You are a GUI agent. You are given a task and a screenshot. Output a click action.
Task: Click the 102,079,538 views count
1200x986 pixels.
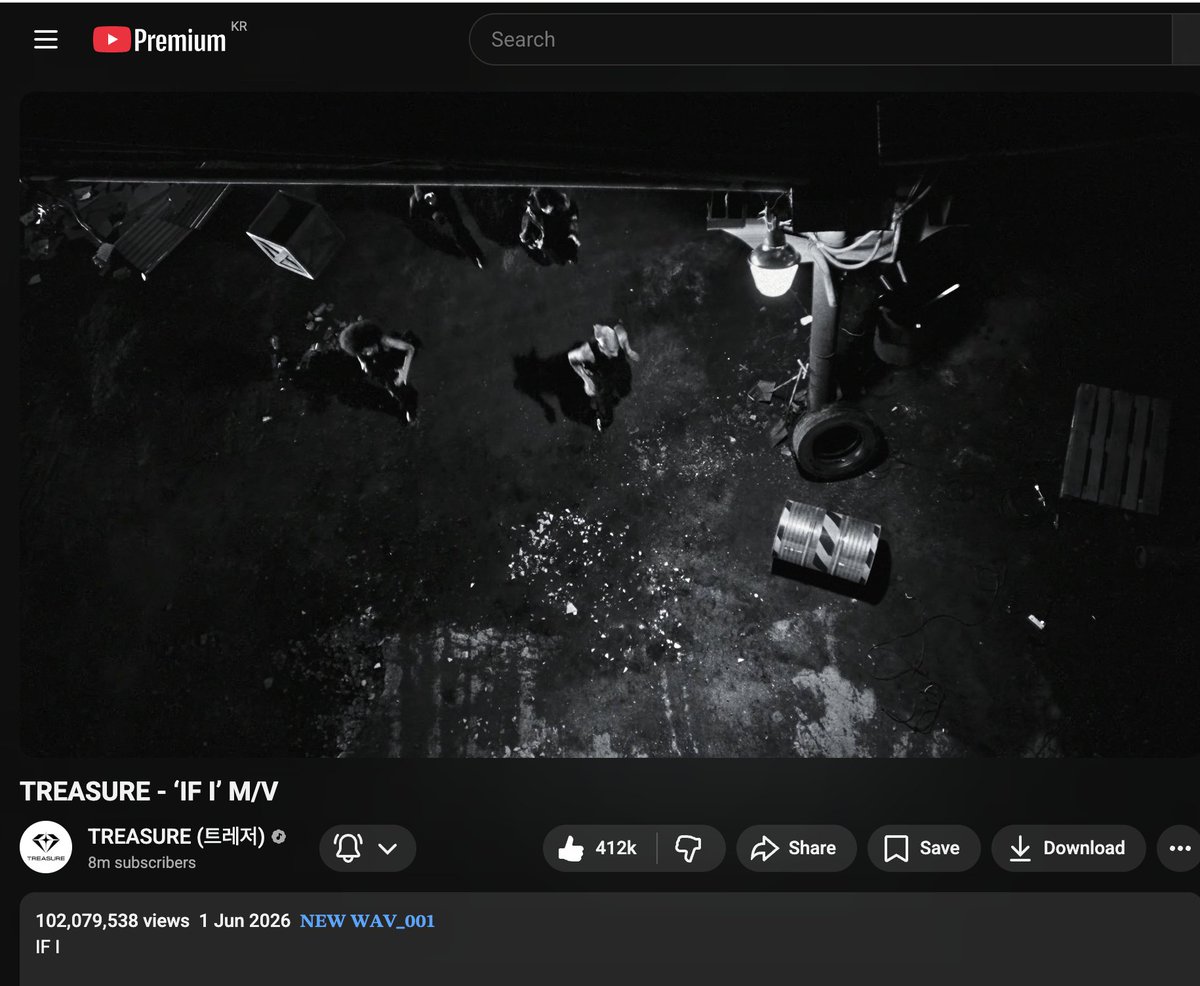(x=112, y=921)
